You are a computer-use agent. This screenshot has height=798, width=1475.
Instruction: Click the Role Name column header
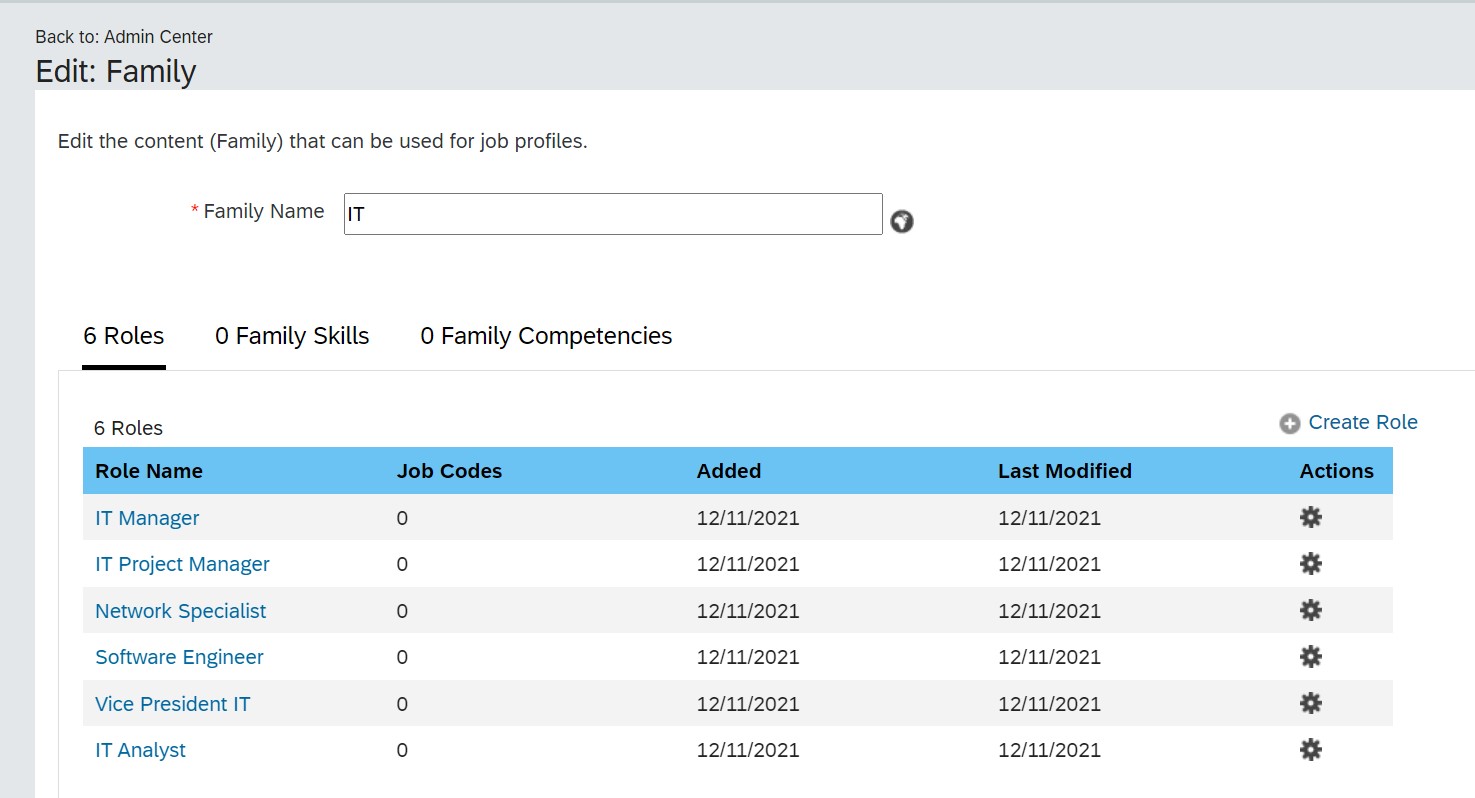coord(149,471)
